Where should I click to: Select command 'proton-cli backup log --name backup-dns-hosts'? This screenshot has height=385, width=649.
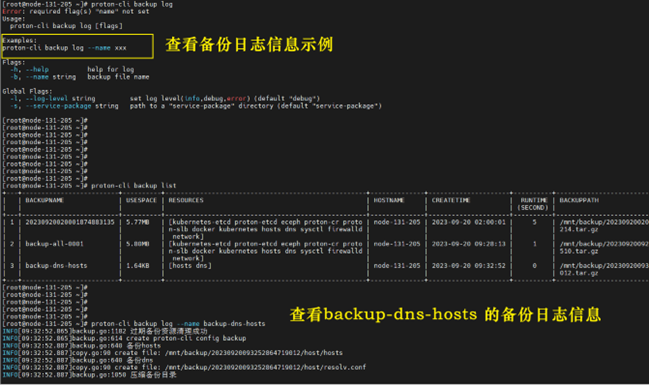point(178,324)
